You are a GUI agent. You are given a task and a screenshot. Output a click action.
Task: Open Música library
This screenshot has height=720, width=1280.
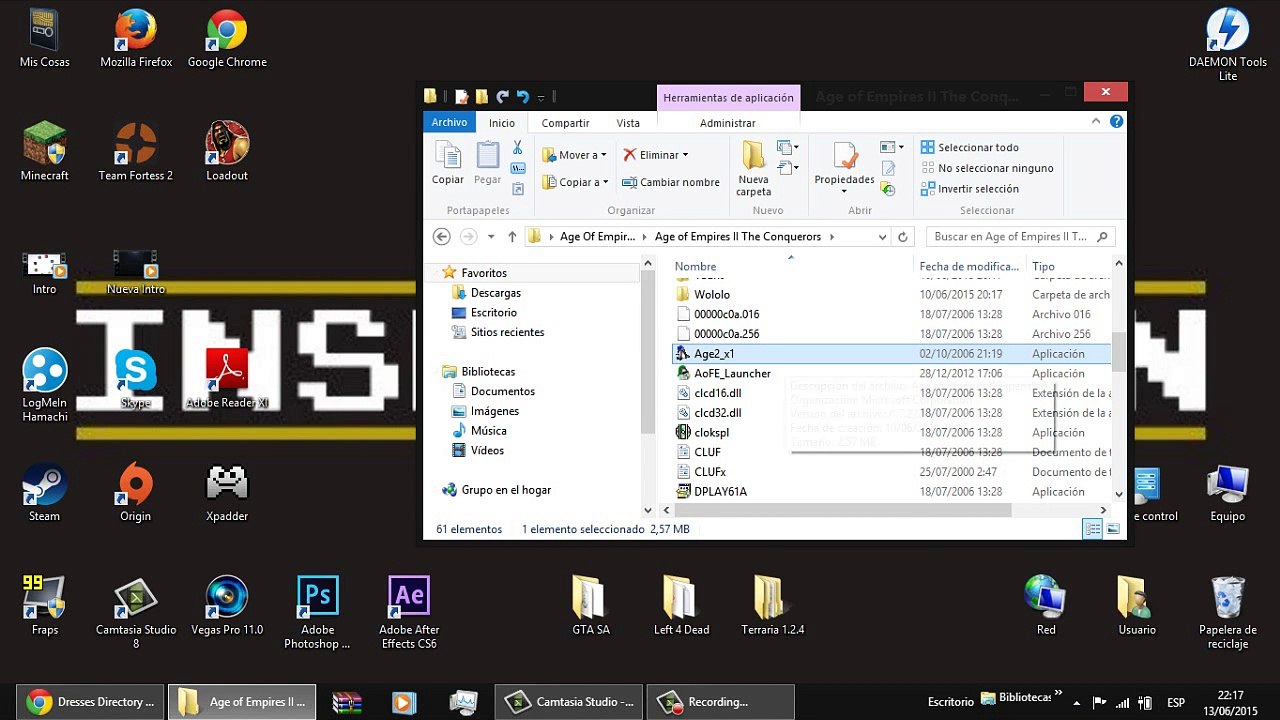pyautogui.click(x=479, y=431)
